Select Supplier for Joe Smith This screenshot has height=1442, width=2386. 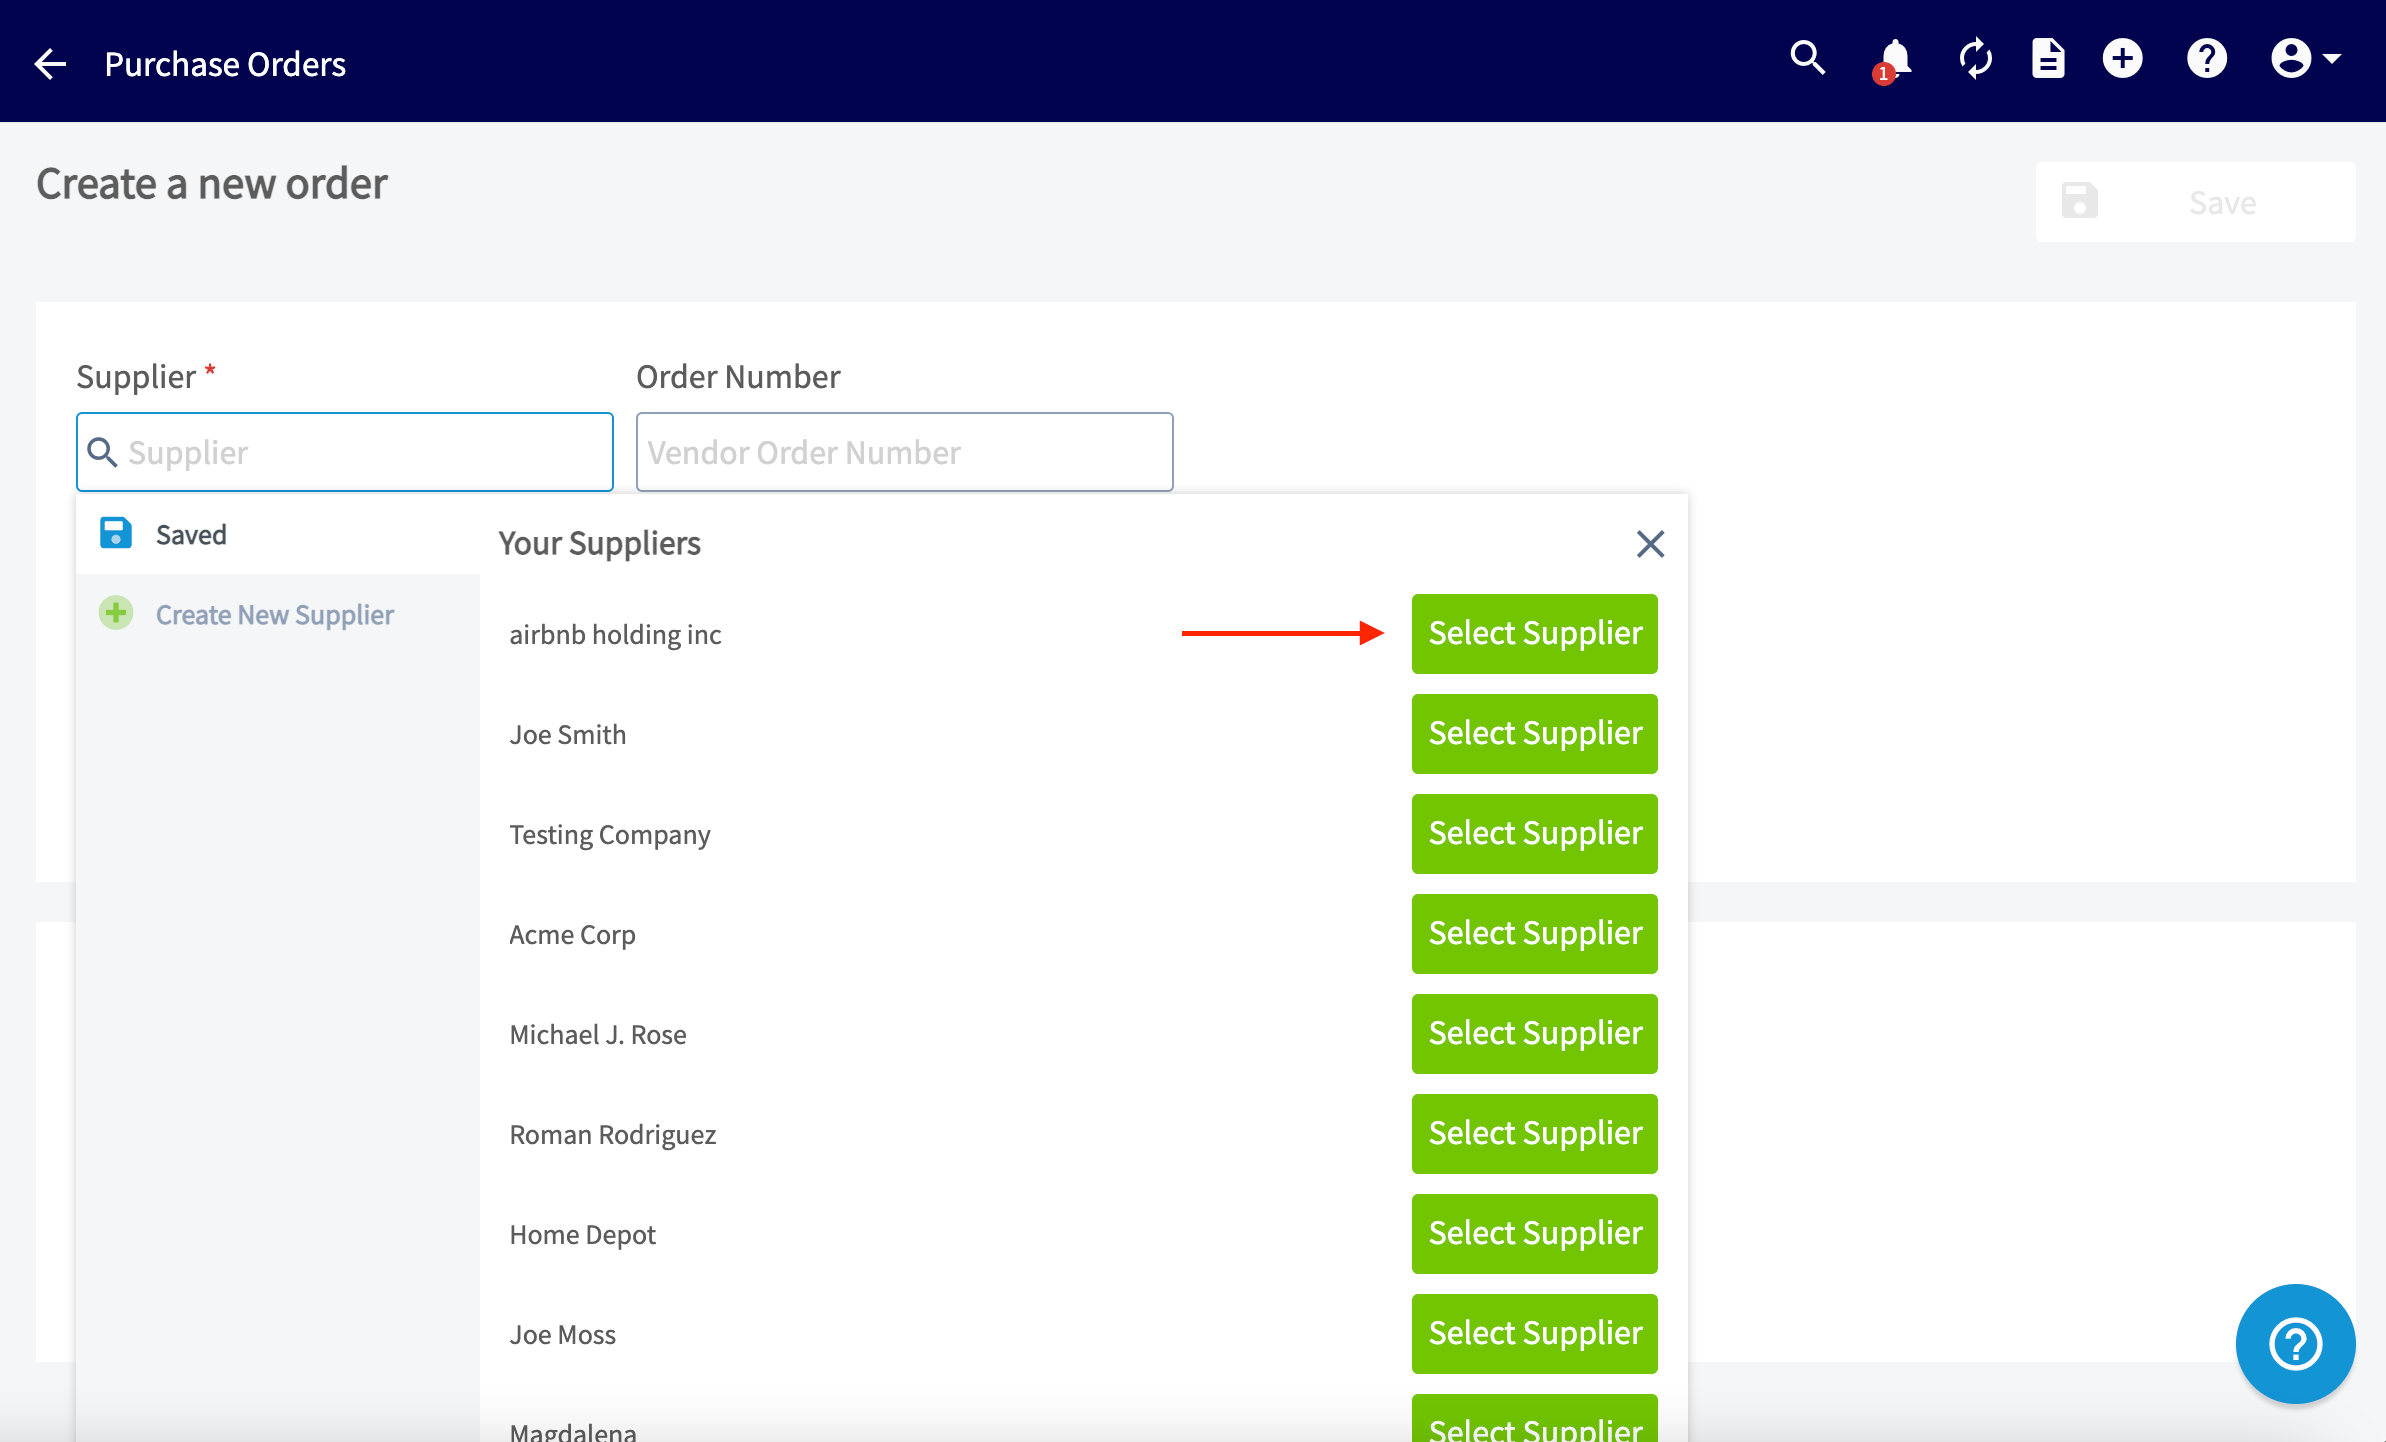tap(1534, 734)
